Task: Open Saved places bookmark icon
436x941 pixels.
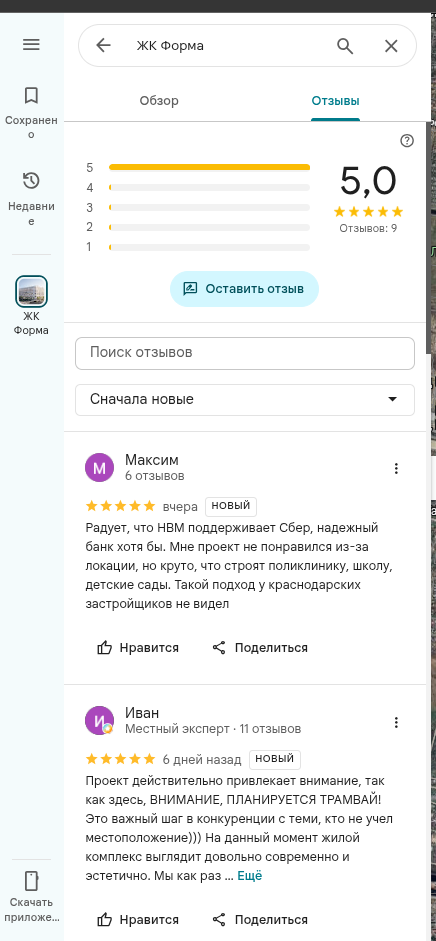Action: pyautogui.click(x=31, y=95)
